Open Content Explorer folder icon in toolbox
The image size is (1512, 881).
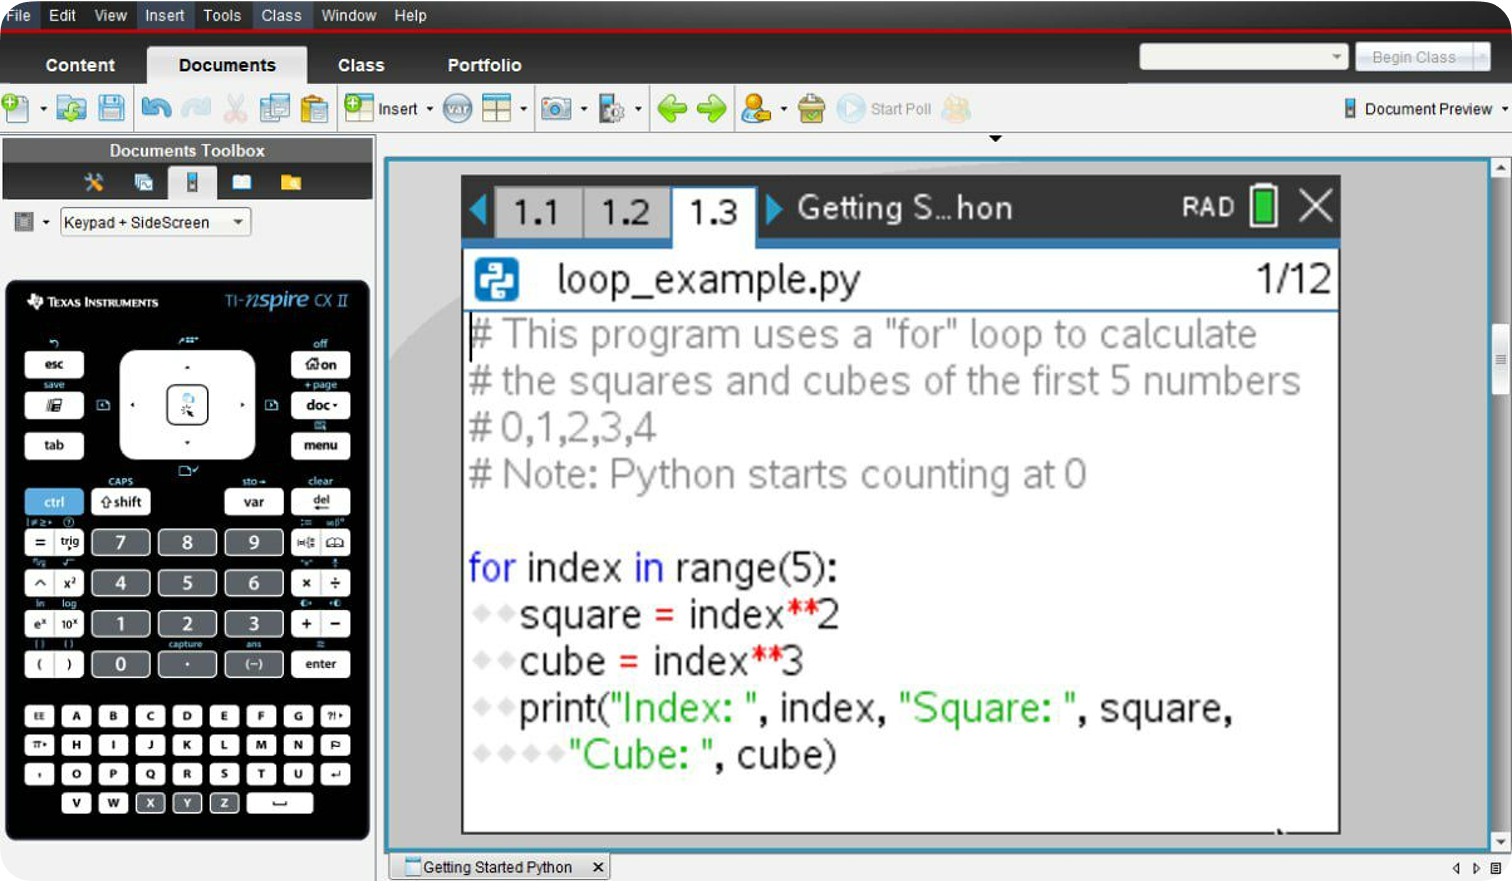pos(290,182)
